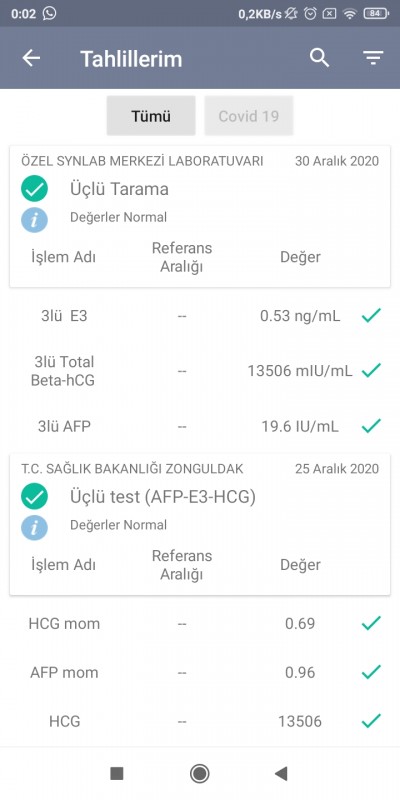Tap the Android back triangle button

tap(281, 773)
